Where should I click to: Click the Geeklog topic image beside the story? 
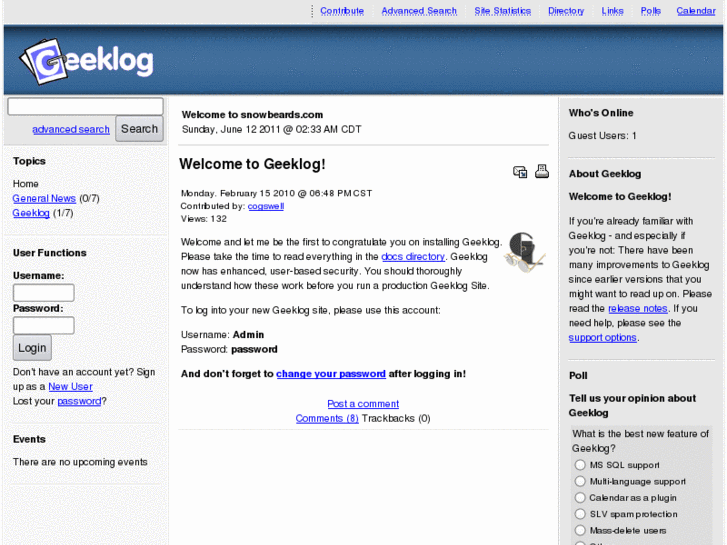[525, 252]
